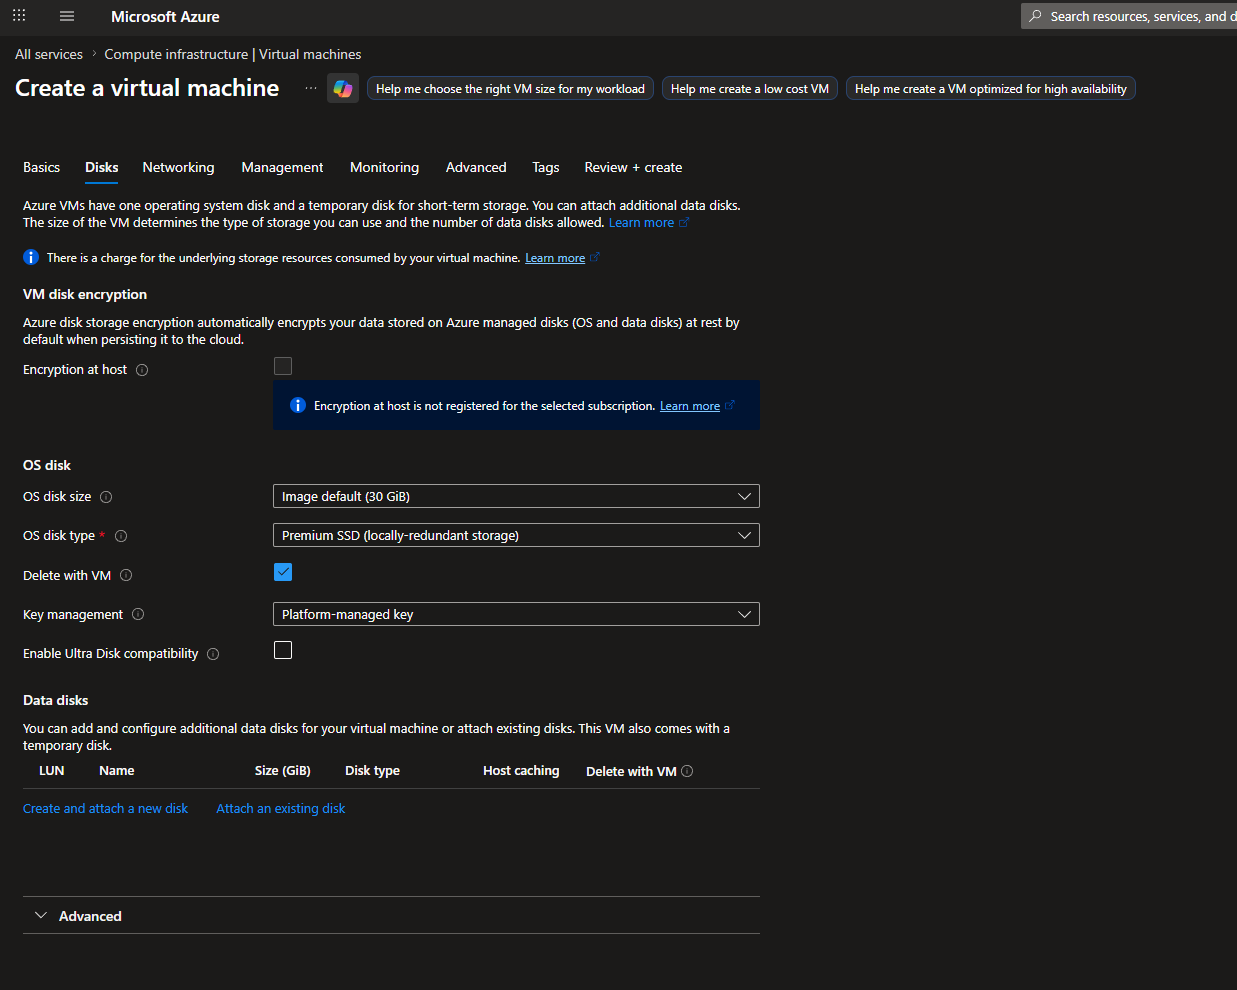
Task: Expand the Advanced section
Action: (x=391, y=915)
